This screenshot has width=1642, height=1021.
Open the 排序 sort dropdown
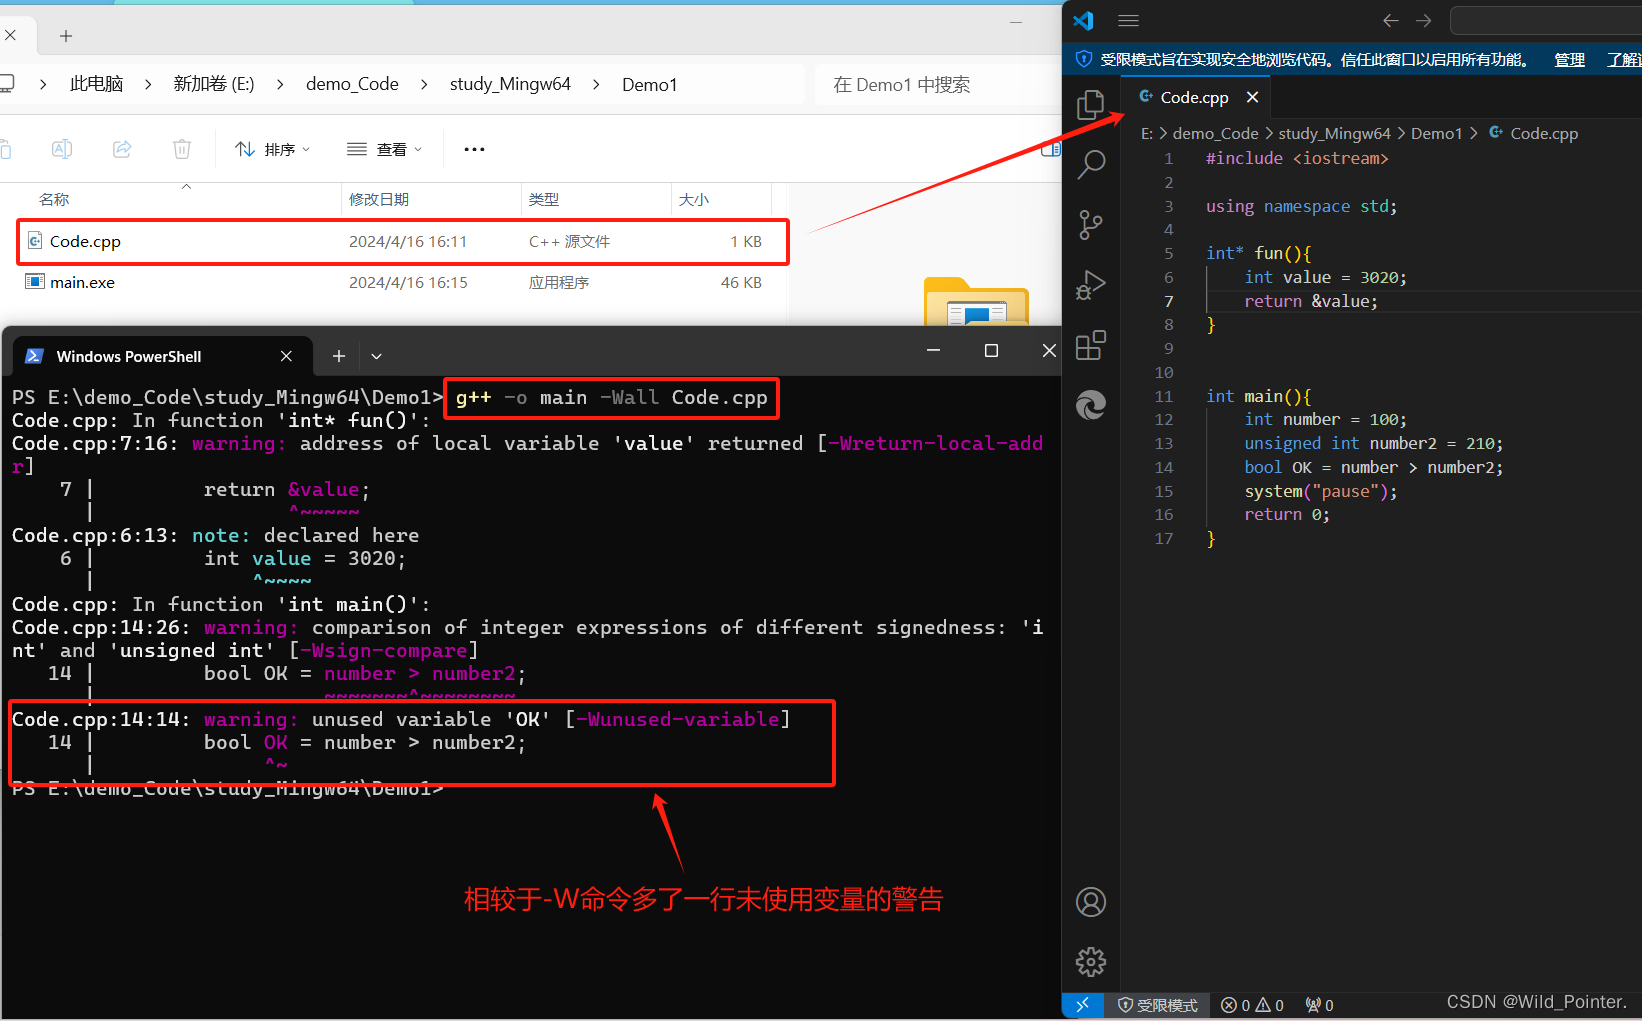click(272, 148)
